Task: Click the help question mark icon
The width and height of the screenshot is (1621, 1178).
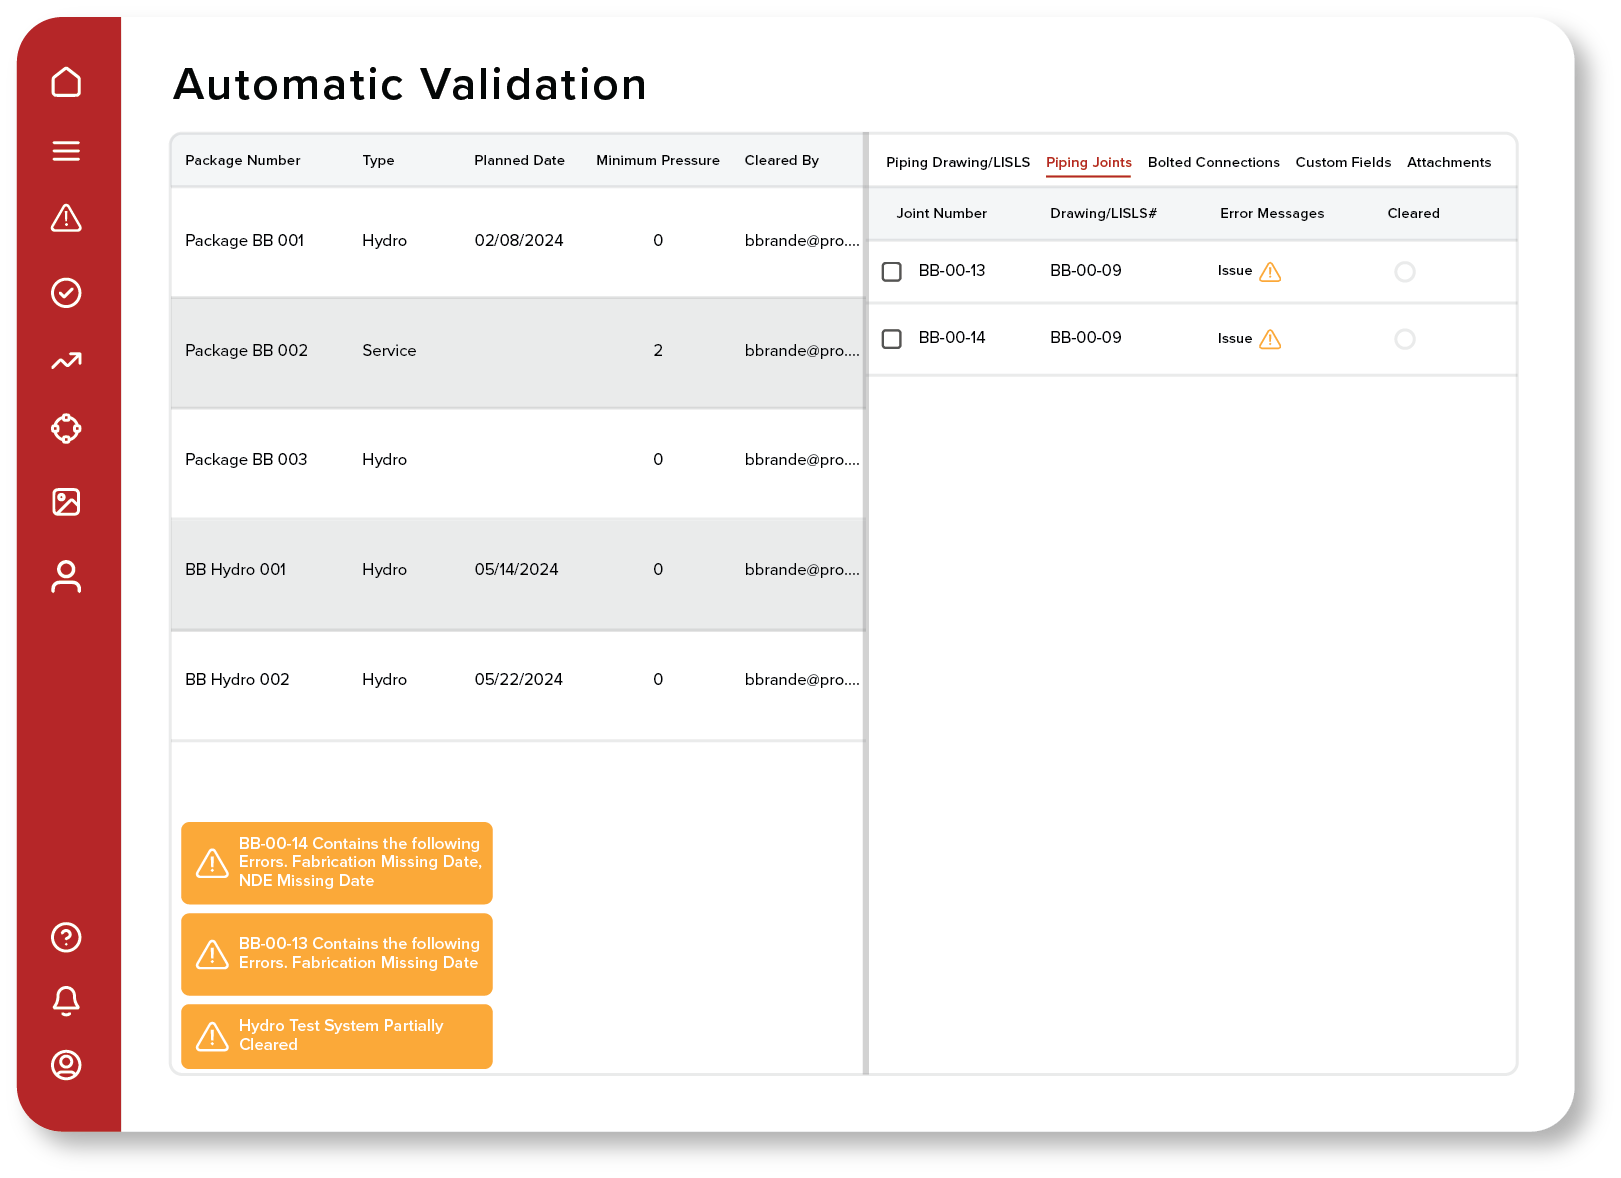Action: tap(66, 938)
